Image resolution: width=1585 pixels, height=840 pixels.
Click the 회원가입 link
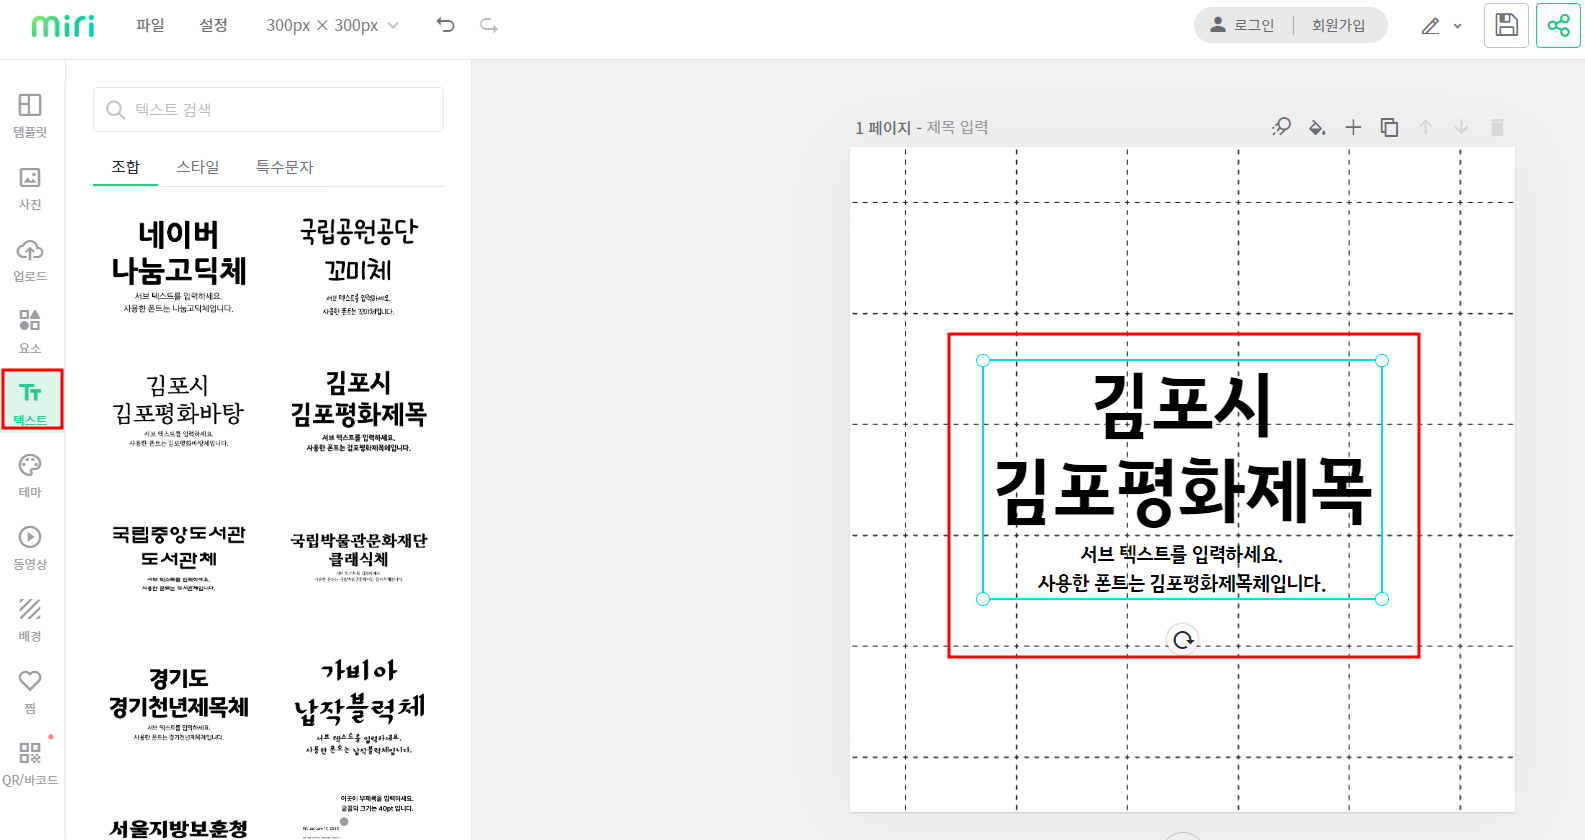(1338, 25)
